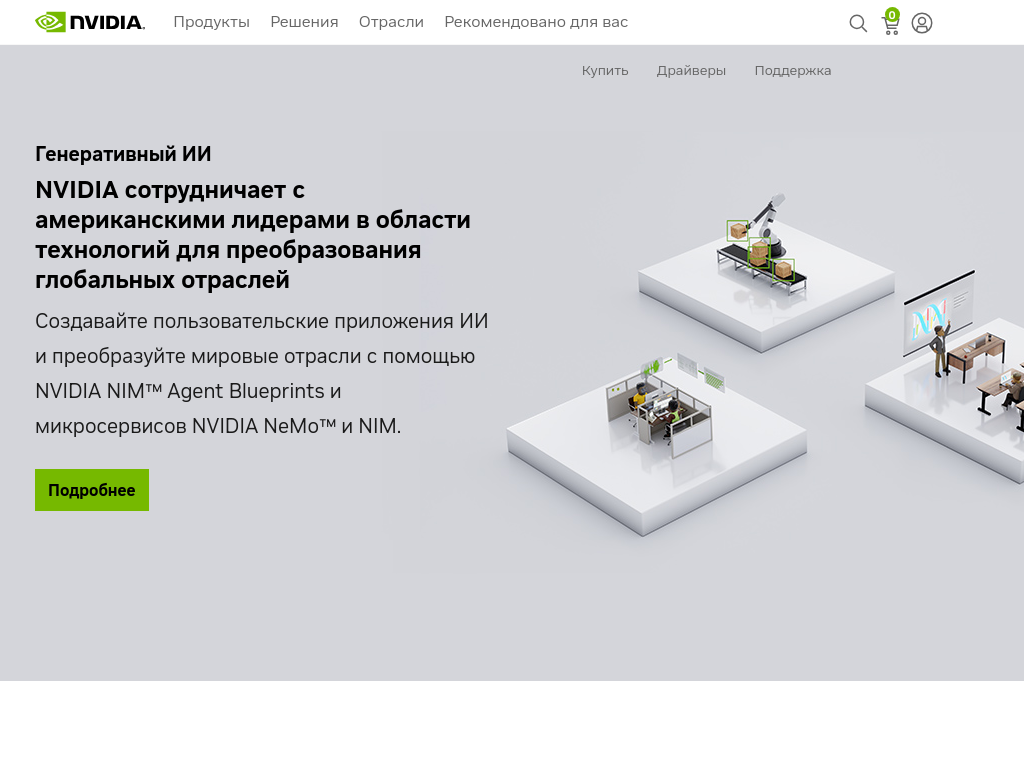Go to the Поддержка link
This screenshot has width=1024, height=768.
click(x=793, y=71)
